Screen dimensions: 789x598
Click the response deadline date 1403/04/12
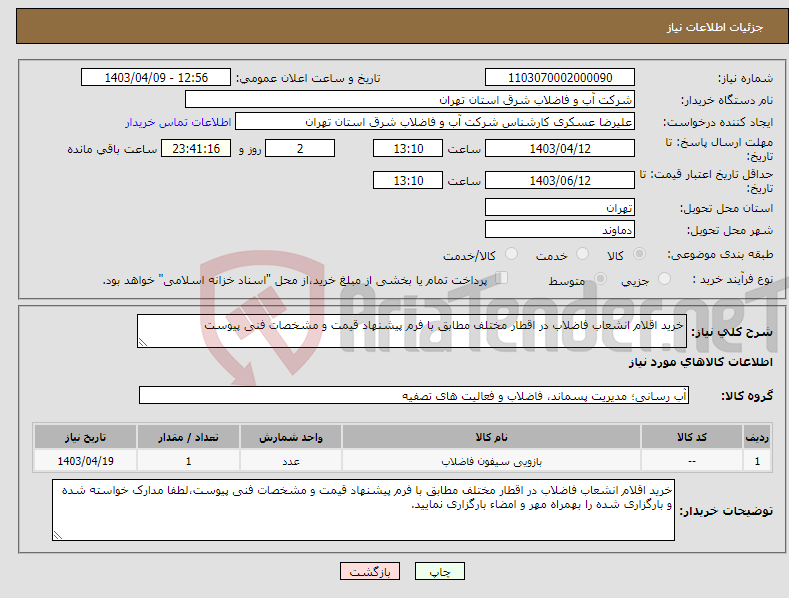pos(560,148)
